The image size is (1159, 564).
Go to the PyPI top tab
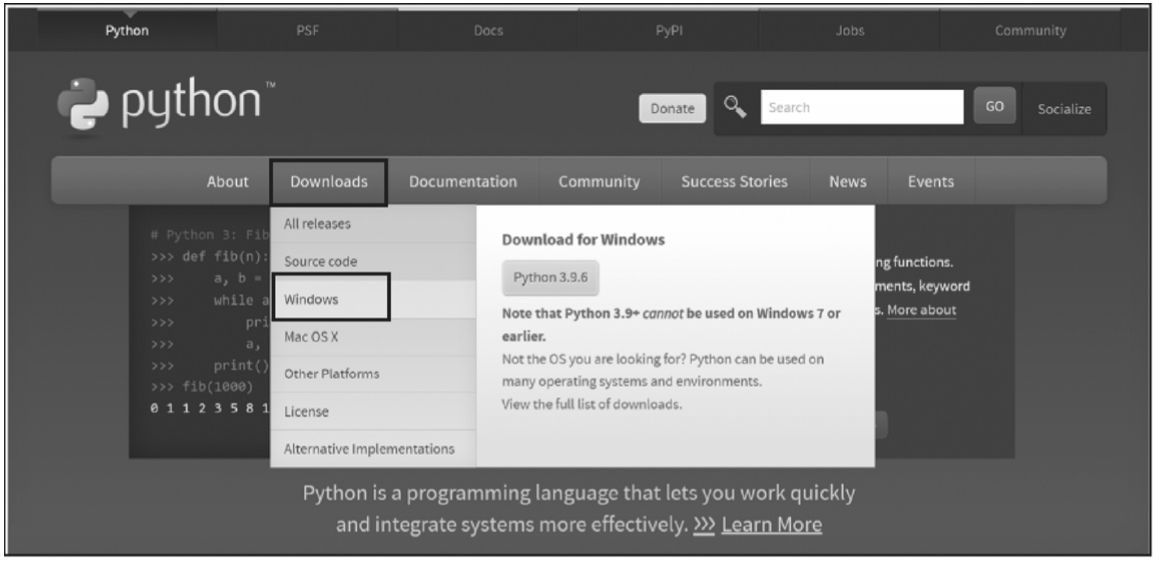coord(669,31)
